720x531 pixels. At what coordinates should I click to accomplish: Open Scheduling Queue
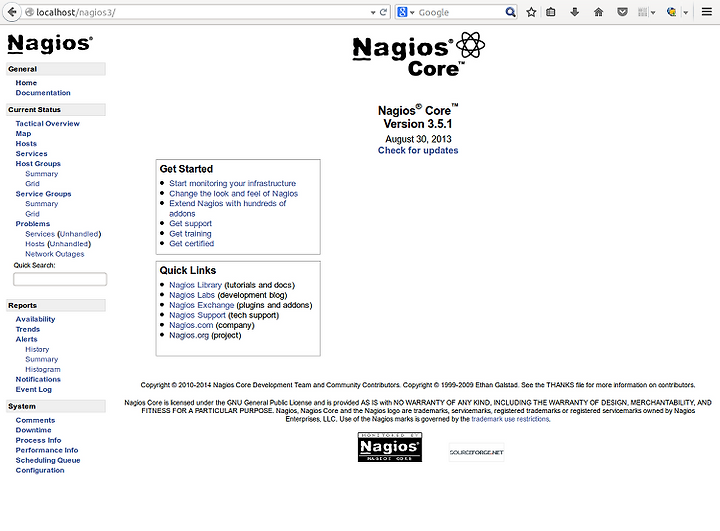[48, 460]
